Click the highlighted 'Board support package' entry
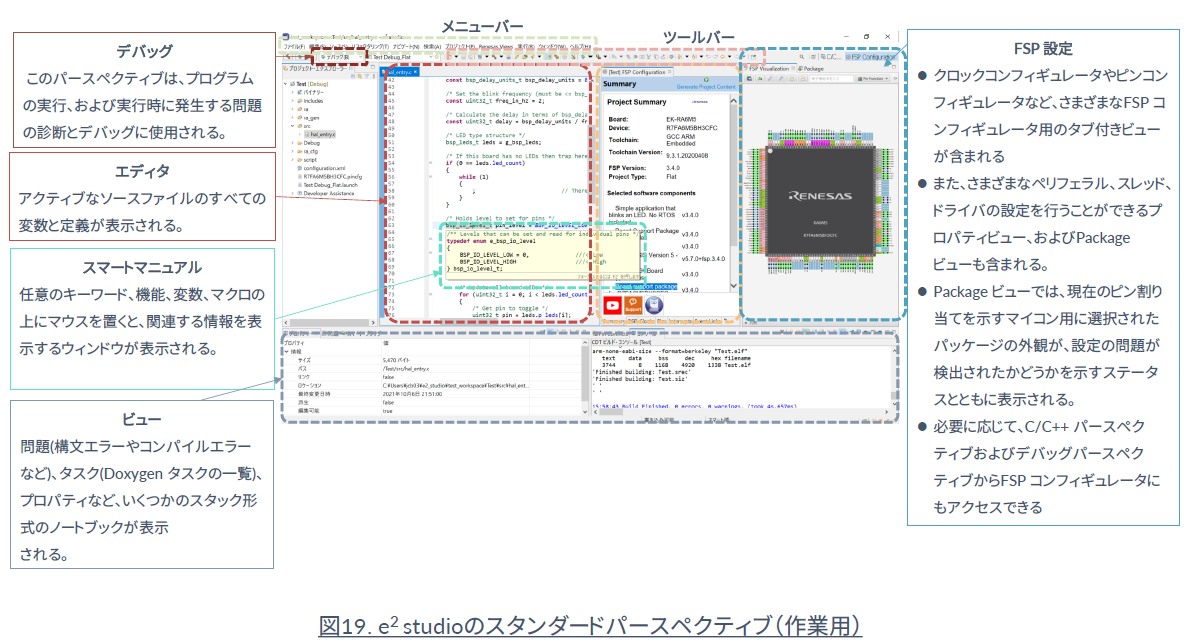Screen dimensions: 1186x644 point(645,287)
